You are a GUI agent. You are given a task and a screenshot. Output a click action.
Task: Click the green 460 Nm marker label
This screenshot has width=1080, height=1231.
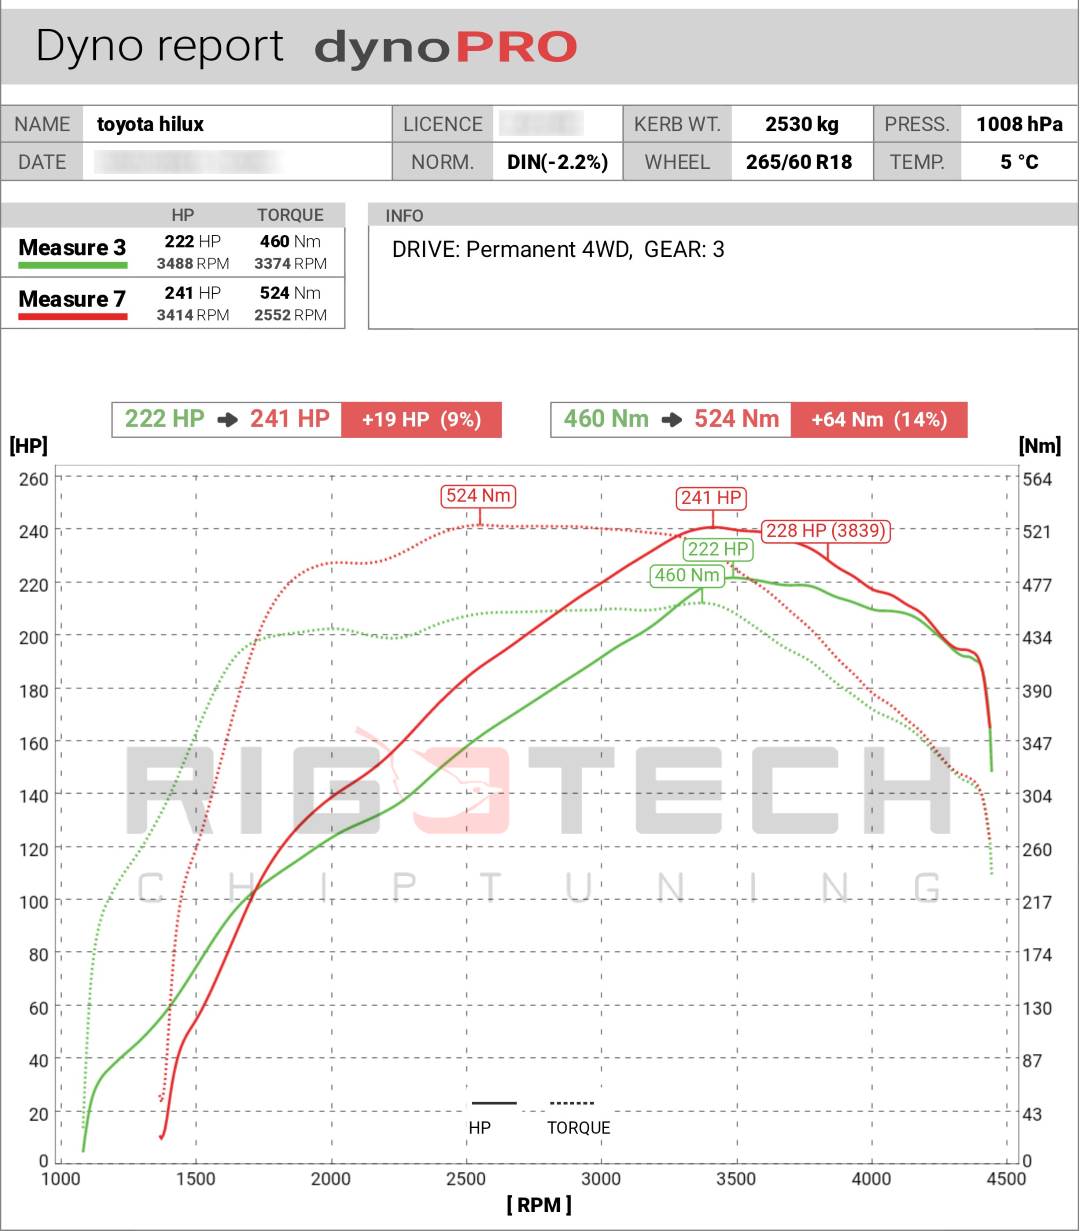pyautogui.click(x=687, y=575)
